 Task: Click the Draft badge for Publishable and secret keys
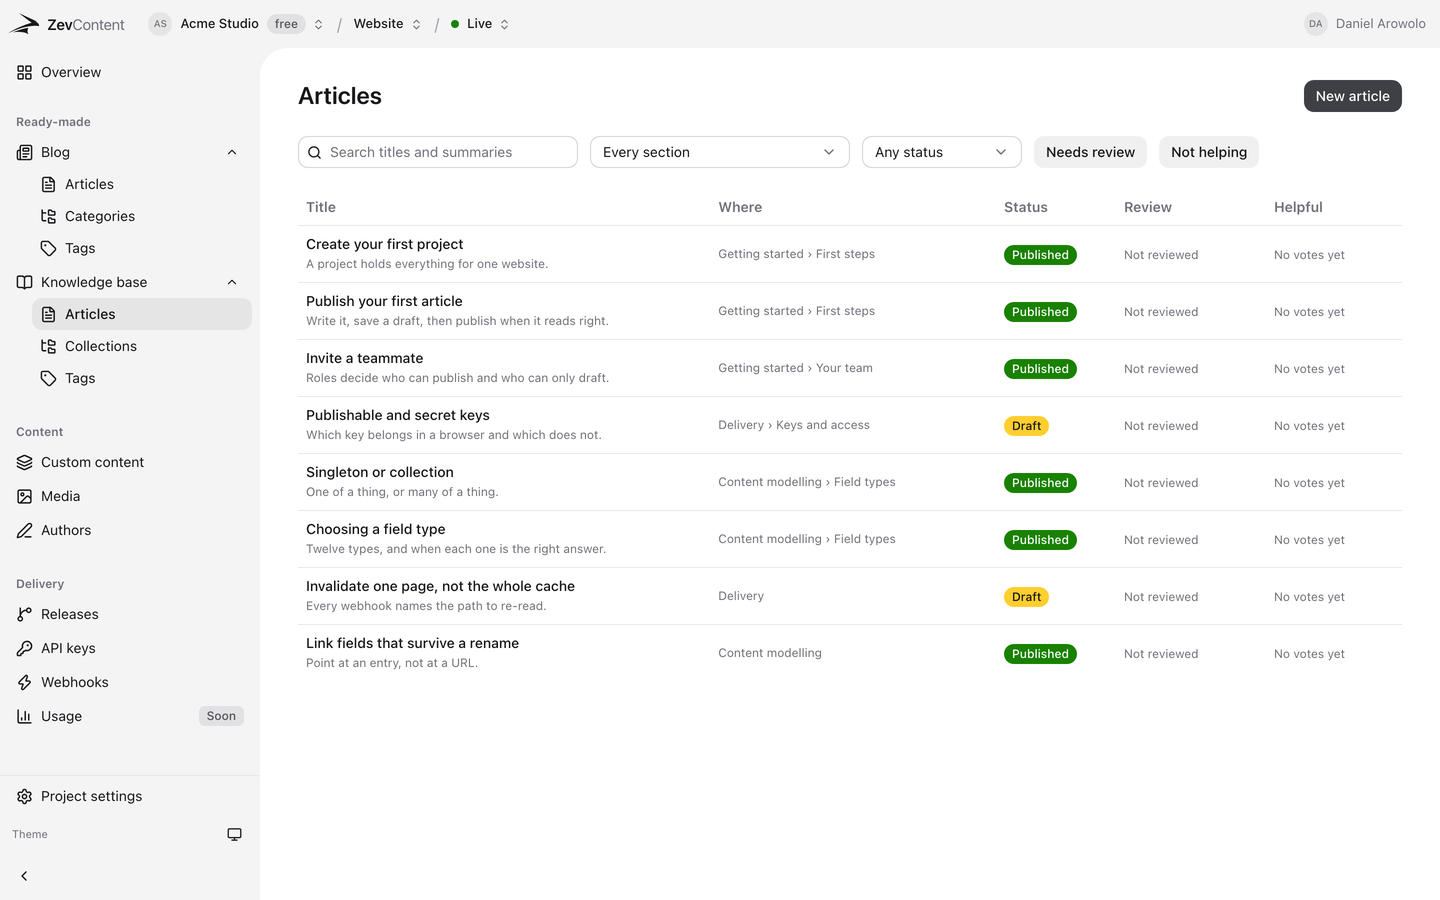tap(1026, 426)
